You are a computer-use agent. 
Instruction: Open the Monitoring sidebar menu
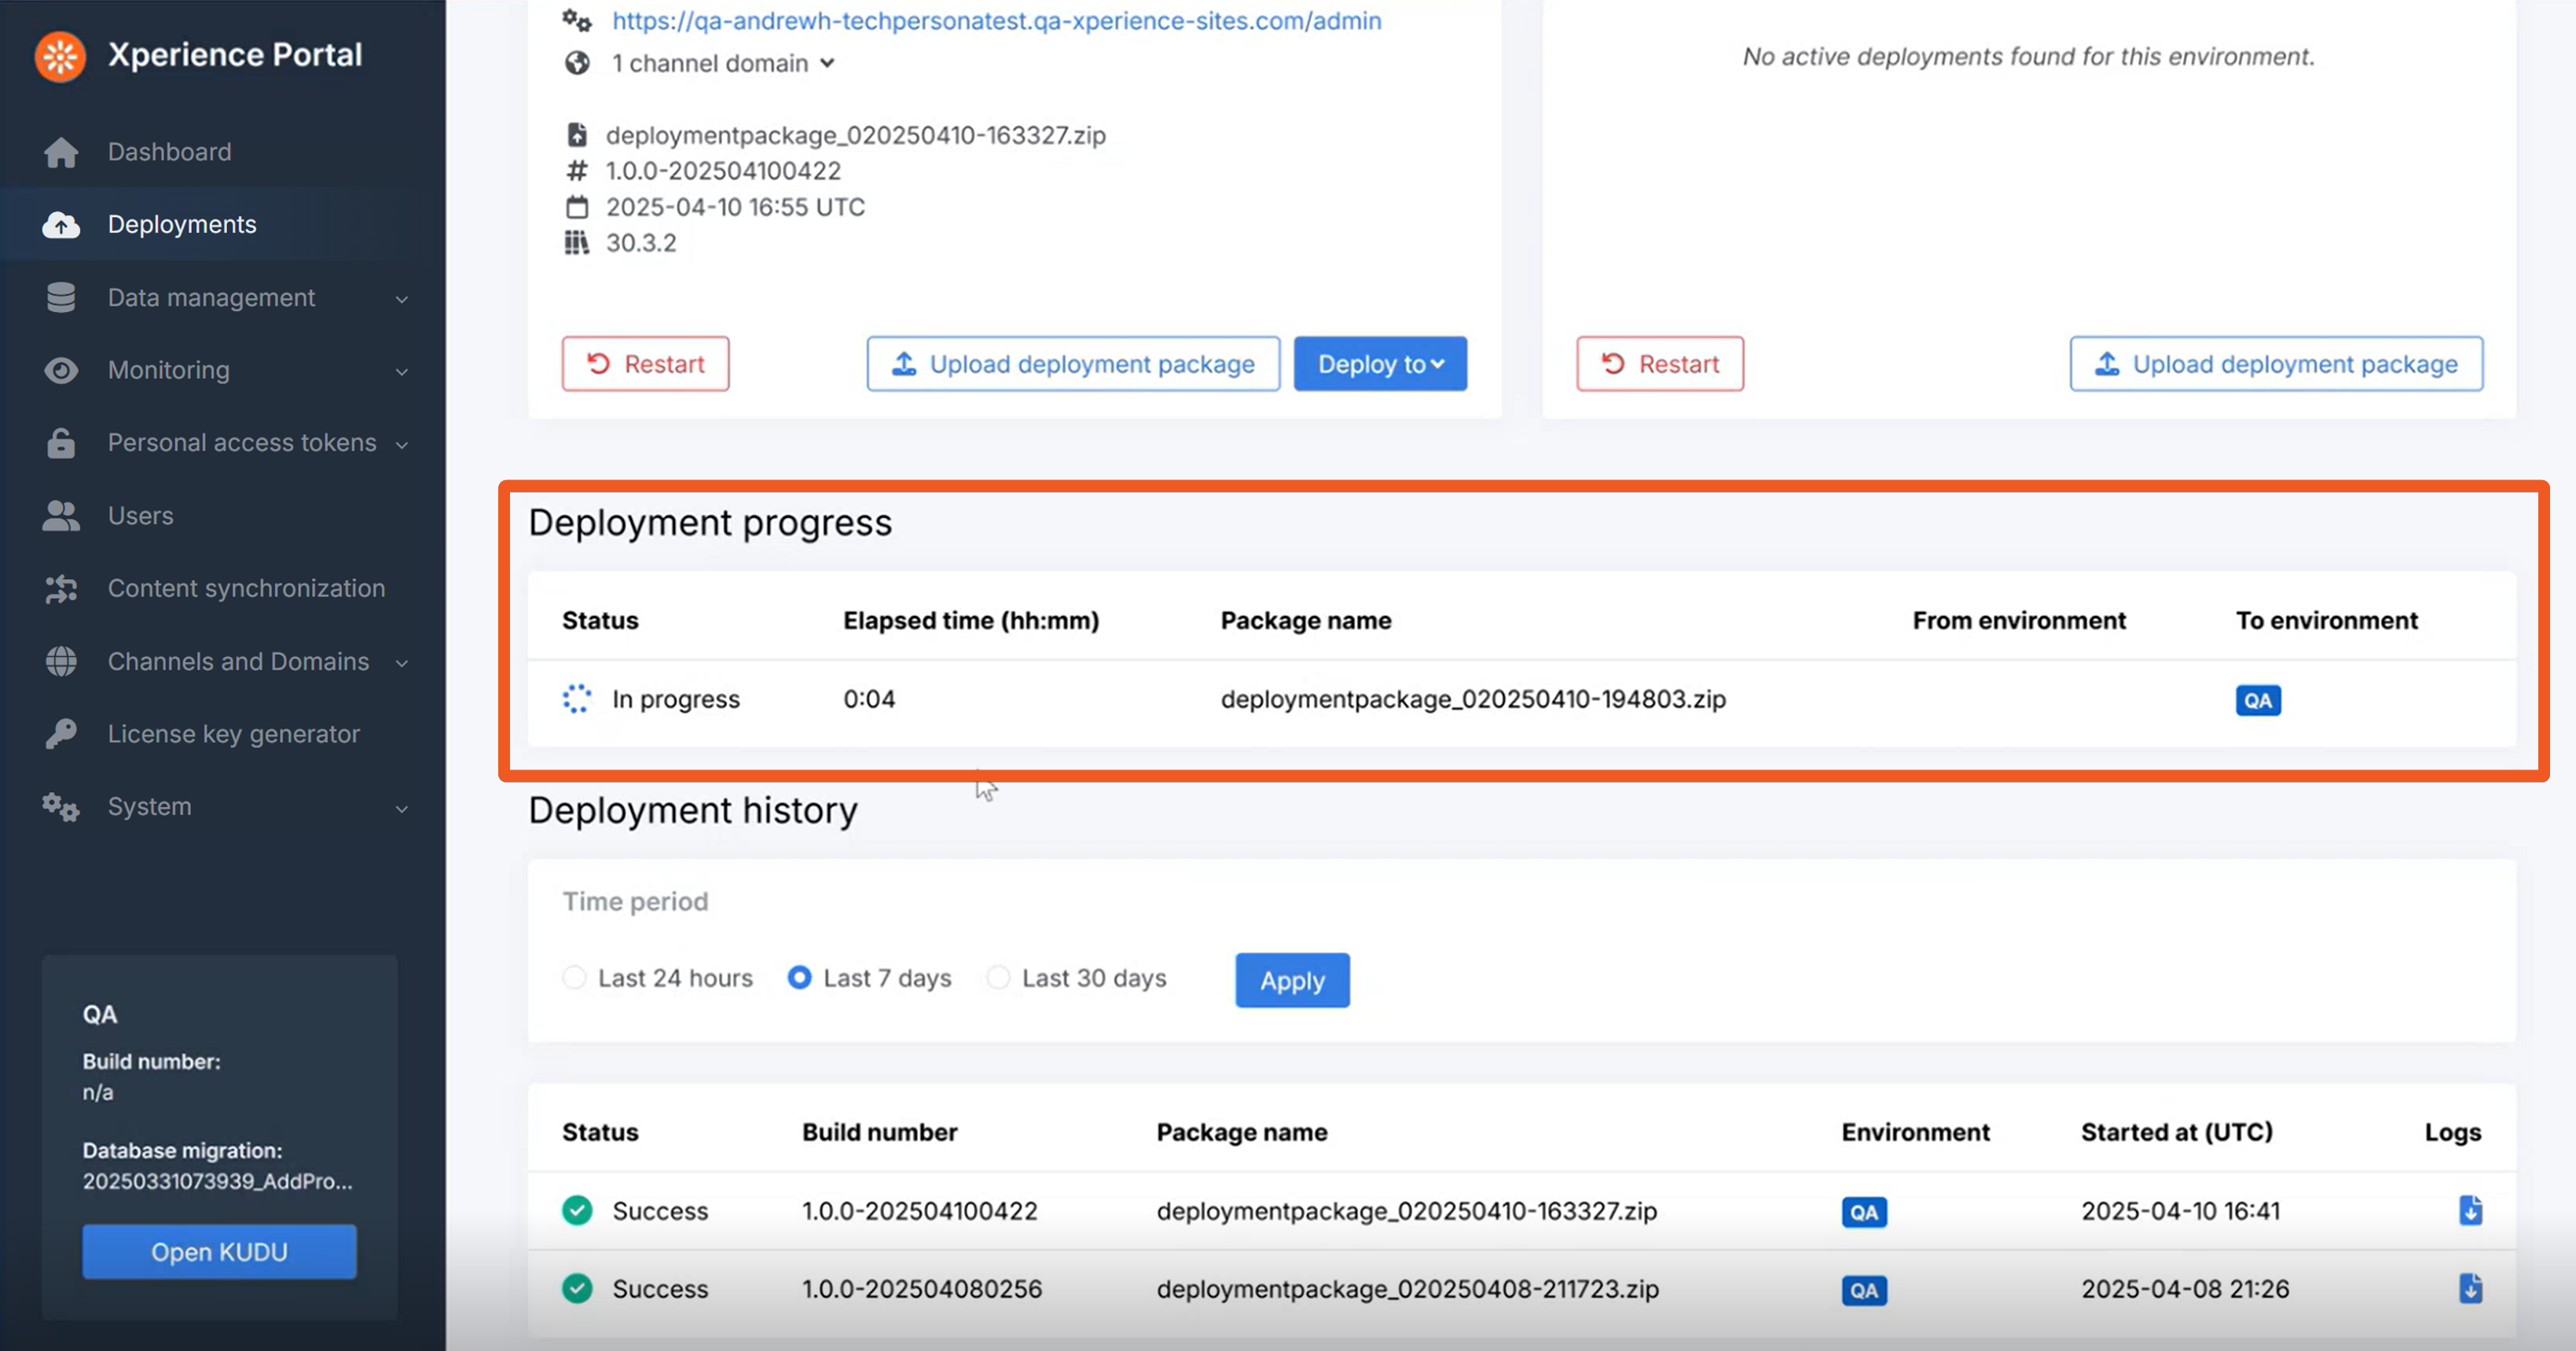[169, 371]
